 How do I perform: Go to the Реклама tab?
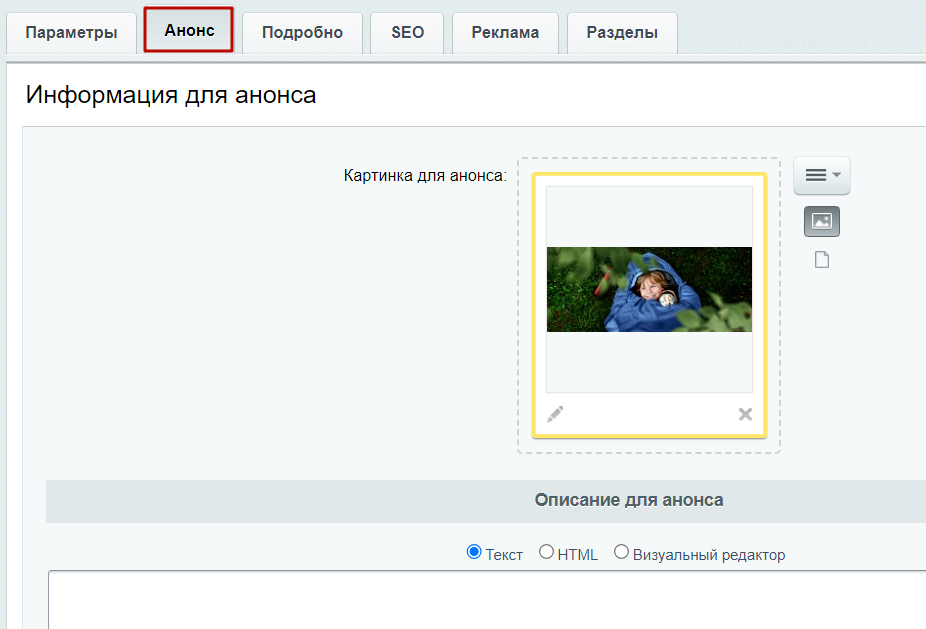click(506, 32)
